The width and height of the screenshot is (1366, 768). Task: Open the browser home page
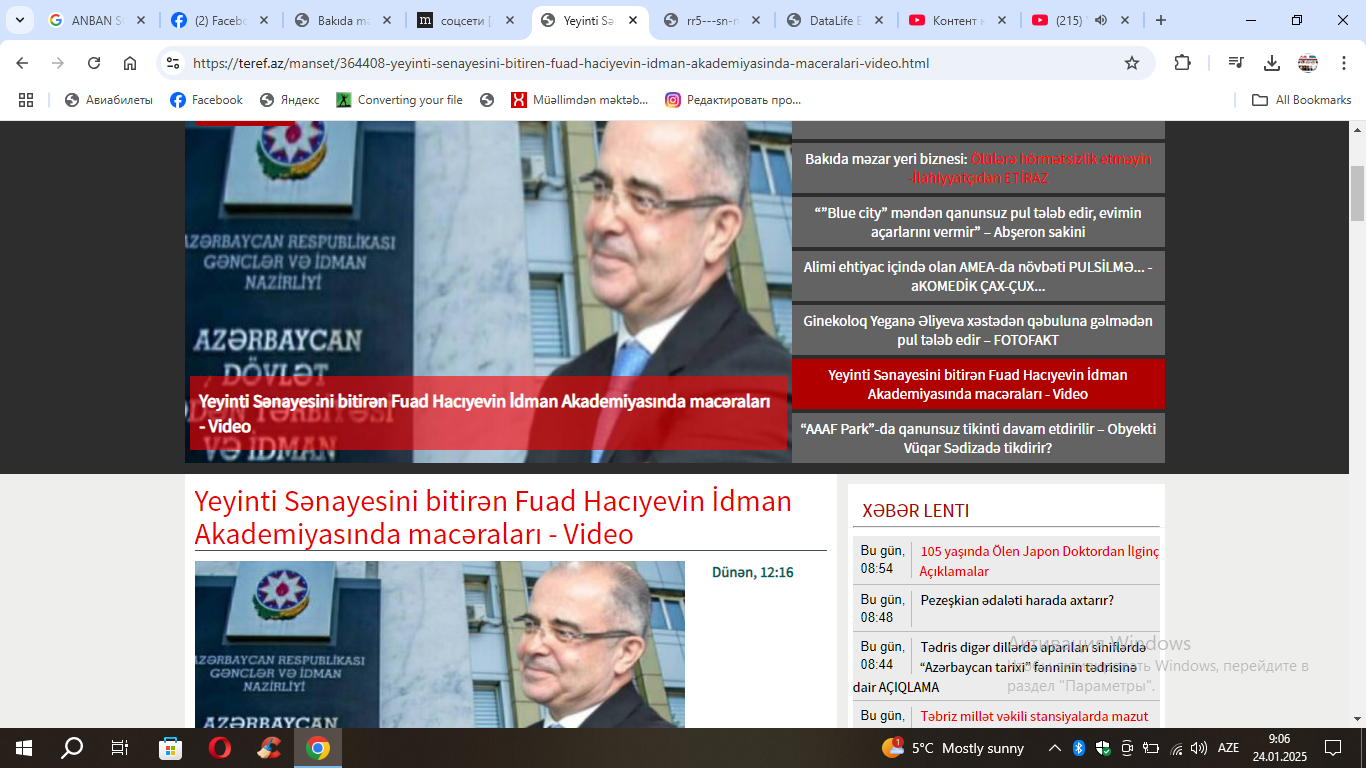click(x=130, y=63)
